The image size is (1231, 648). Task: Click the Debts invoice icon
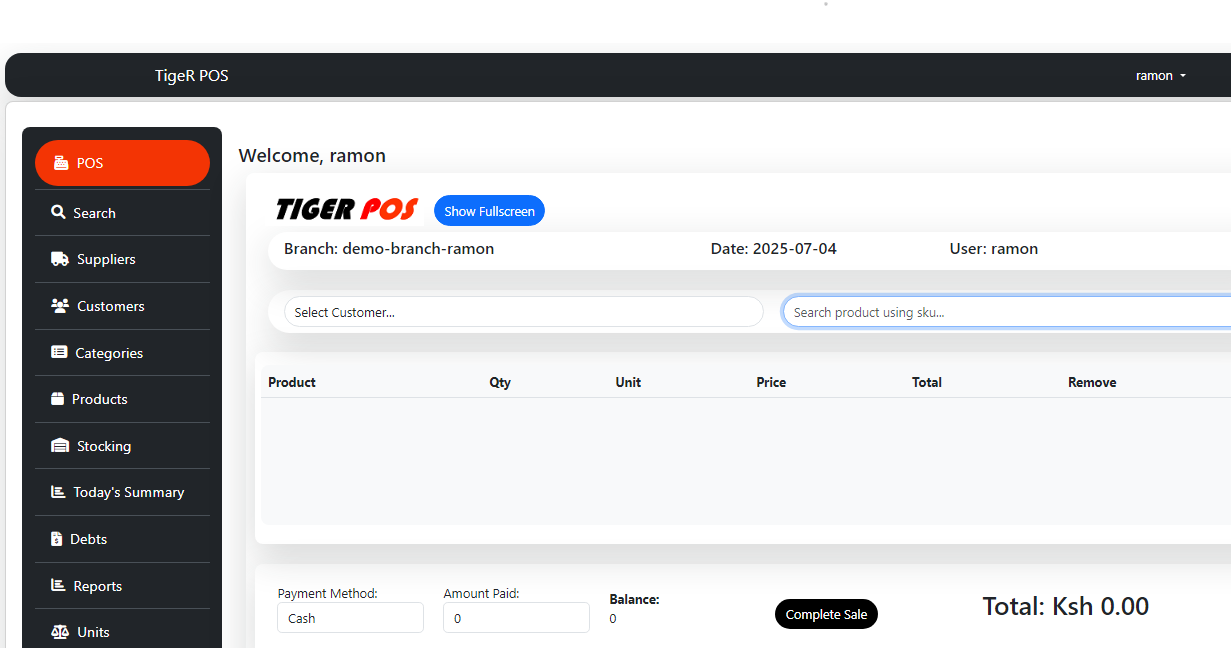[57, 539]
